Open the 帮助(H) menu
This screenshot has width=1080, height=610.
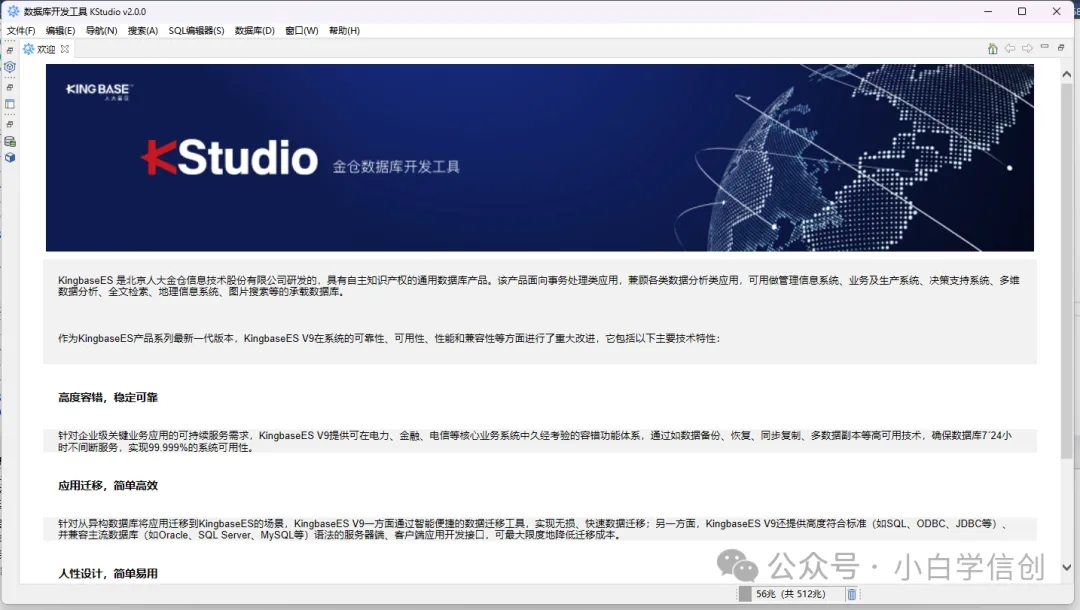[343, 30]
